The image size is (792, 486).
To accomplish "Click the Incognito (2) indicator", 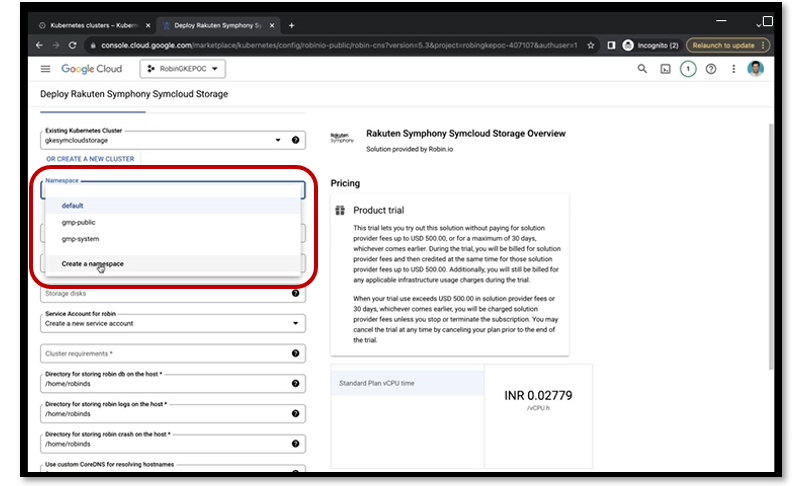I will [x=651, y=45].
